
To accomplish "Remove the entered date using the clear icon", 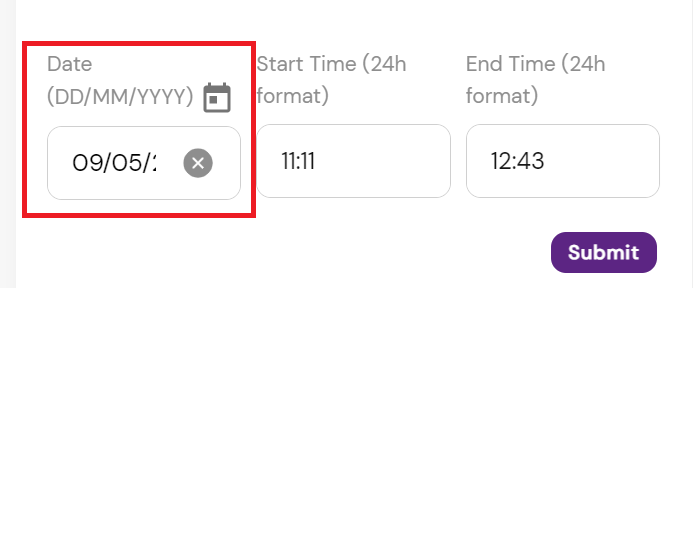I will pyautogui.click(x=198, y=163).
